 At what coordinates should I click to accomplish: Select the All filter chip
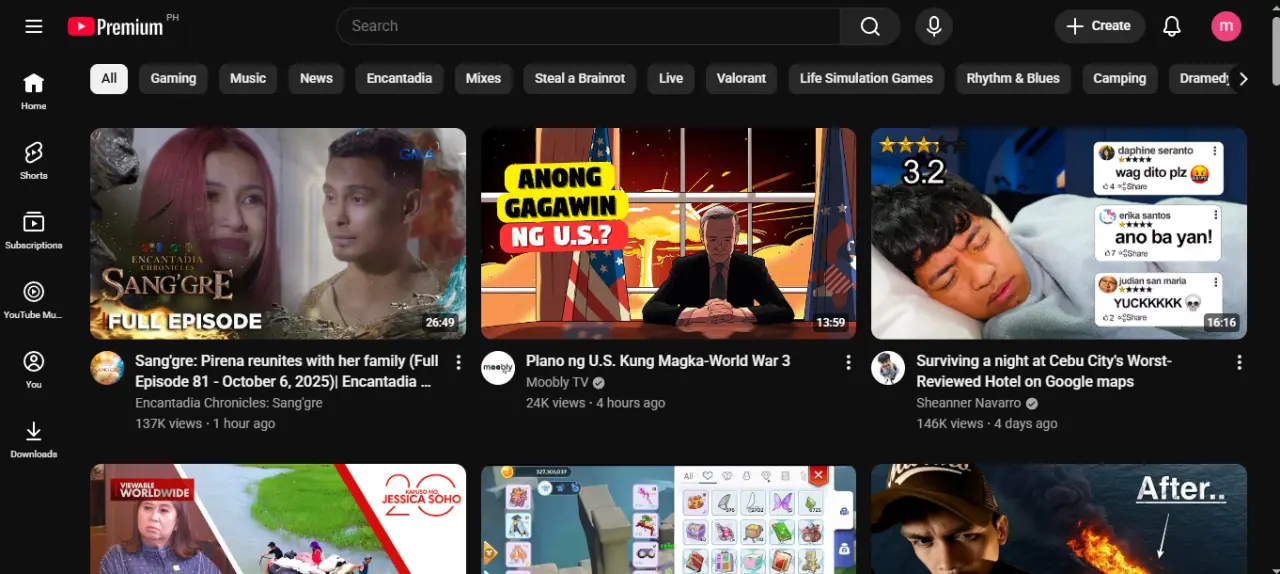(109, 78)
